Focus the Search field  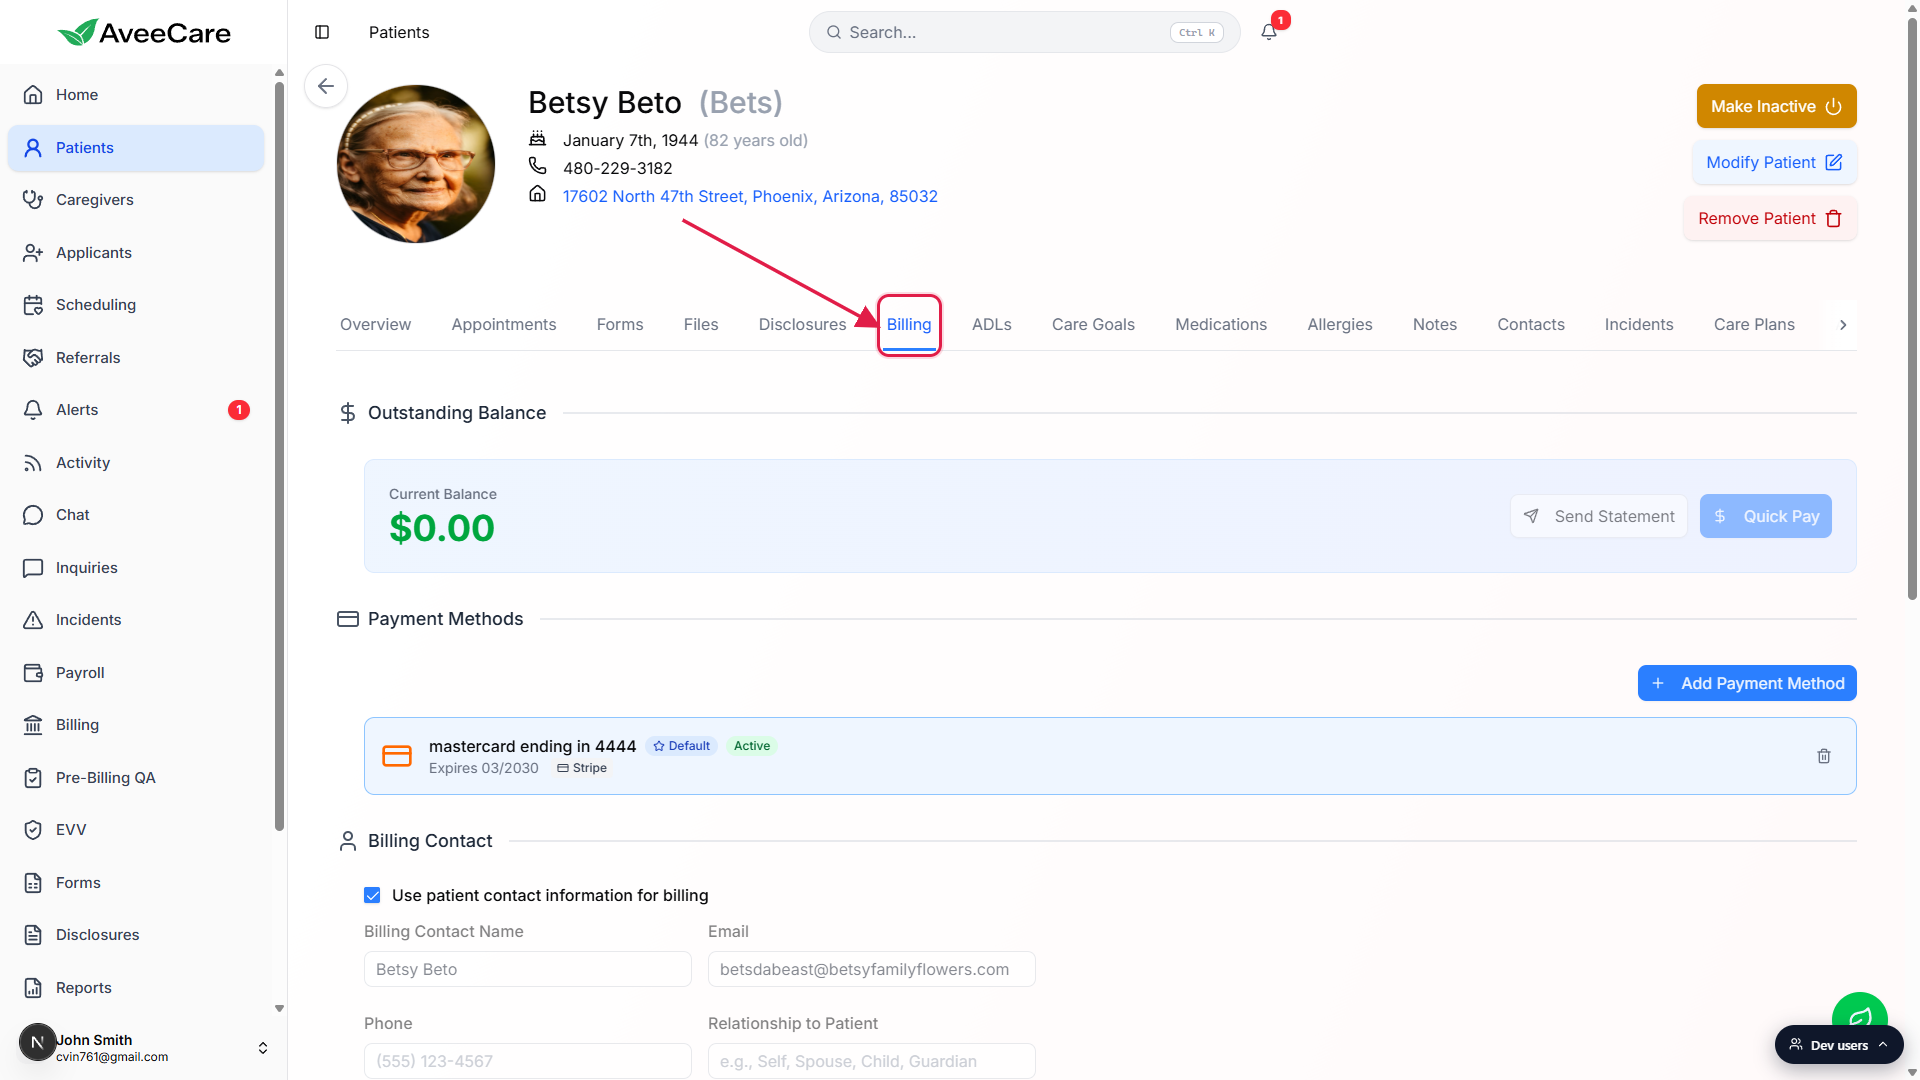tap(1024, 32)
